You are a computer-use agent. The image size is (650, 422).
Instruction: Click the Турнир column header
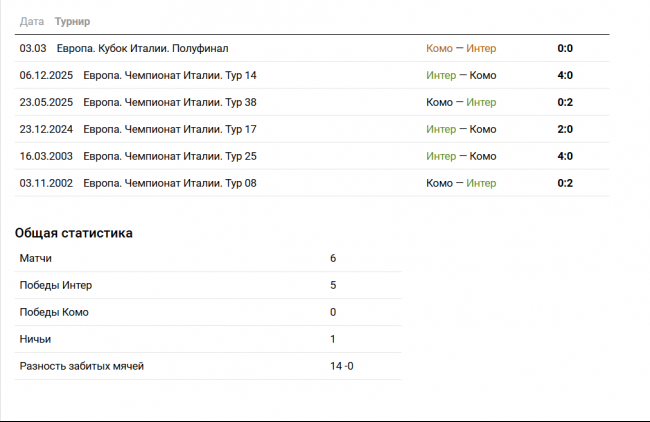point(72,22)
